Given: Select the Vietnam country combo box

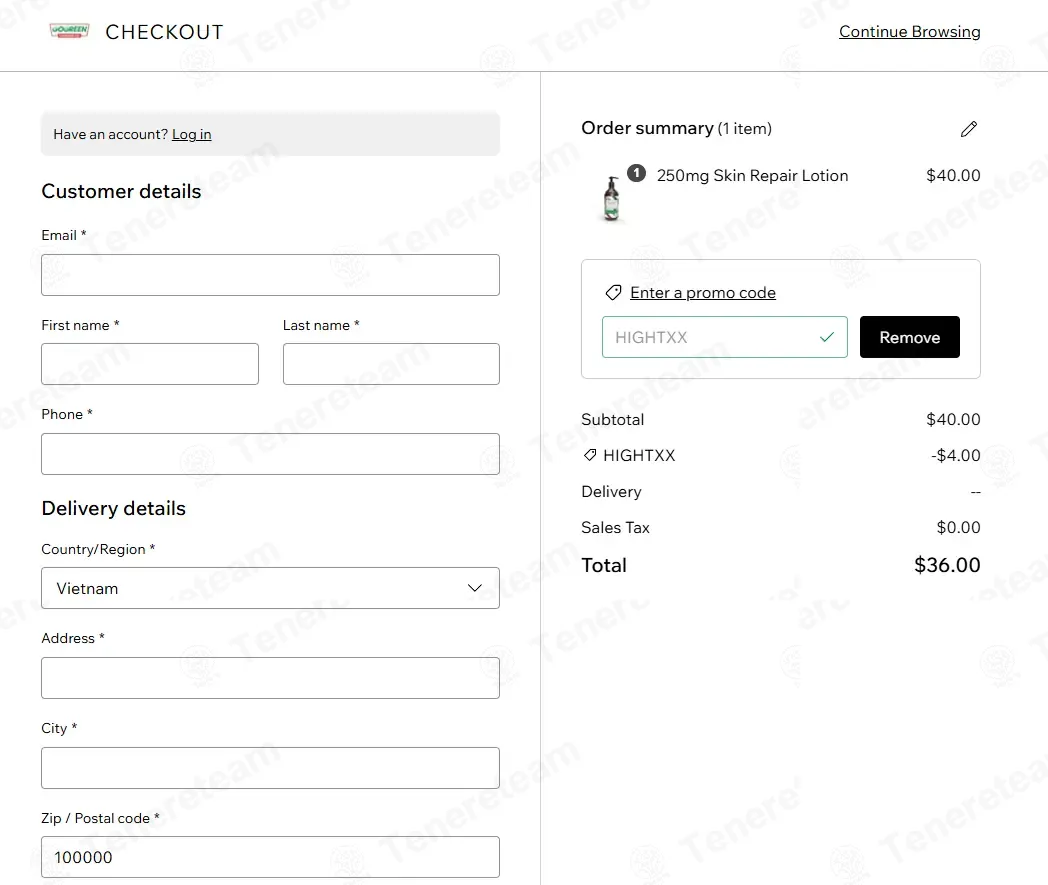Looking at the screenshot, I should pyautogui.click(x=270, y=588).
